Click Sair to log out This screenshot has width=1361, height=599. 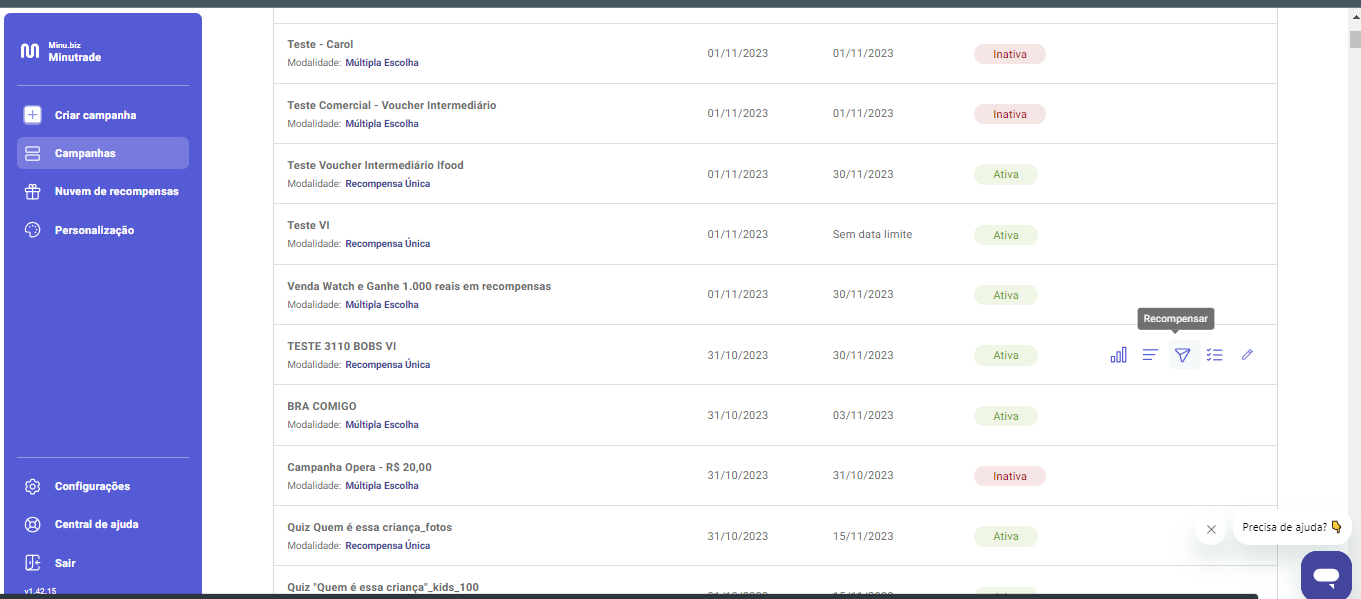[64, 563]
